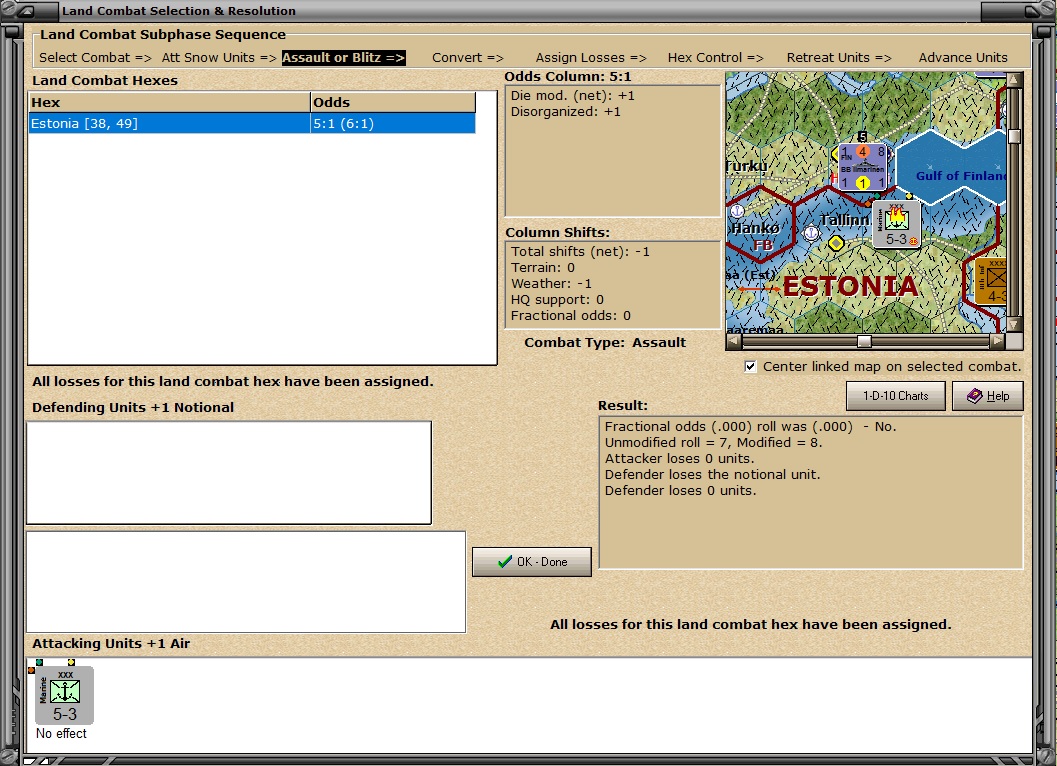The width and height of the screenshot is (1057, 766).
Task: Click the Odds column header
Action: pyautogui.click(x=393, y=102)
